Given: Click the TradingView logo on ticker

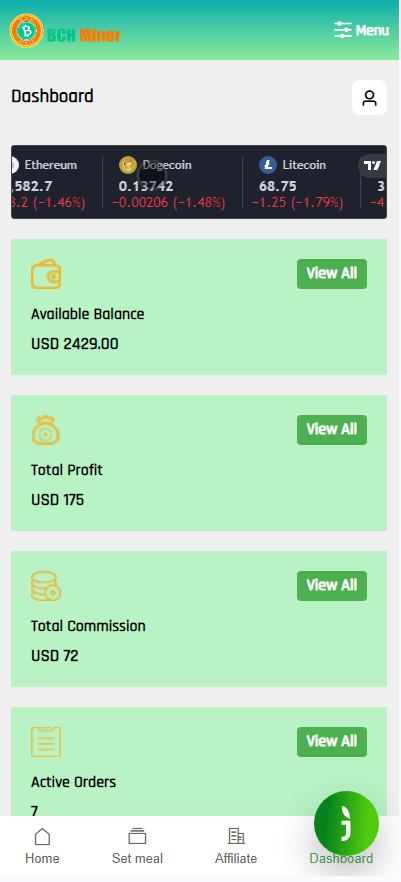Looking at the screenshot, I should [372, 166].
